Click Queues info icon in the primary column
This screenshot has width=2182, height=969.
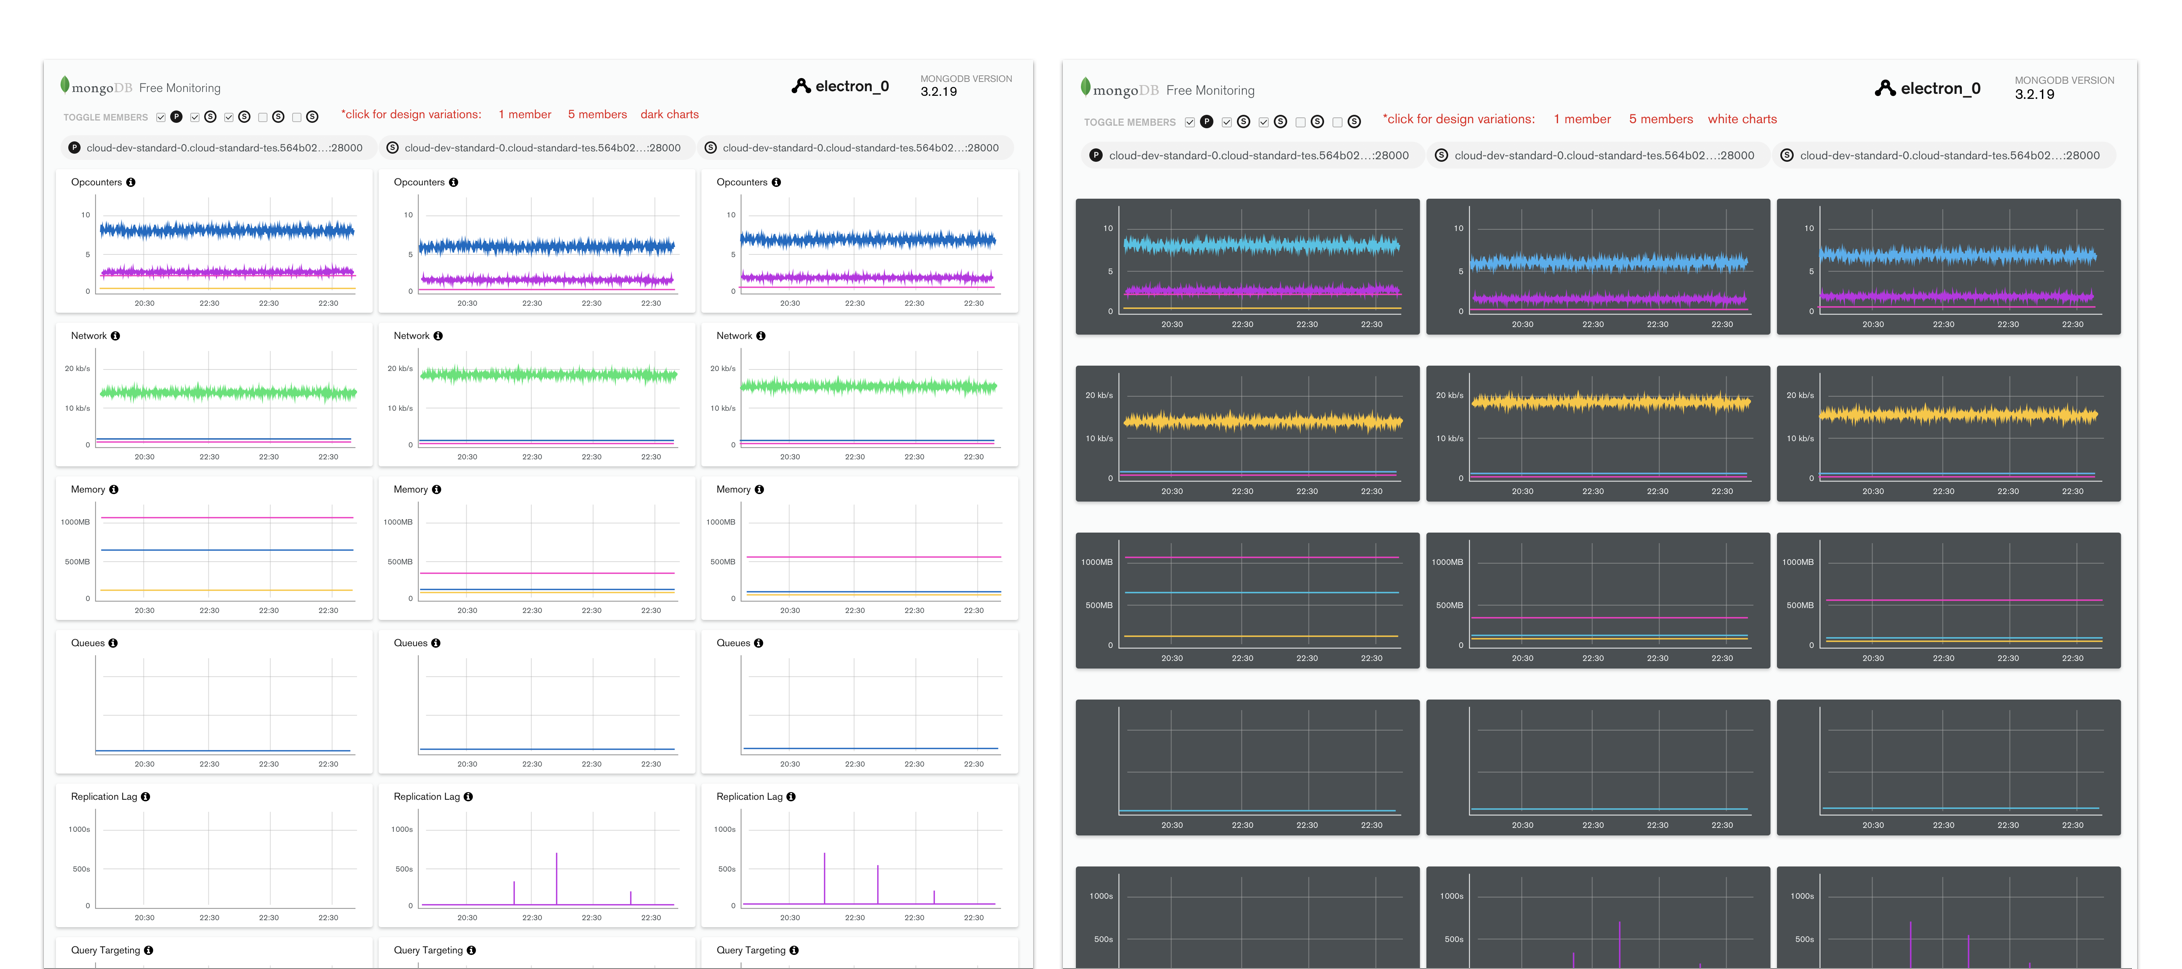pos(113,644)
